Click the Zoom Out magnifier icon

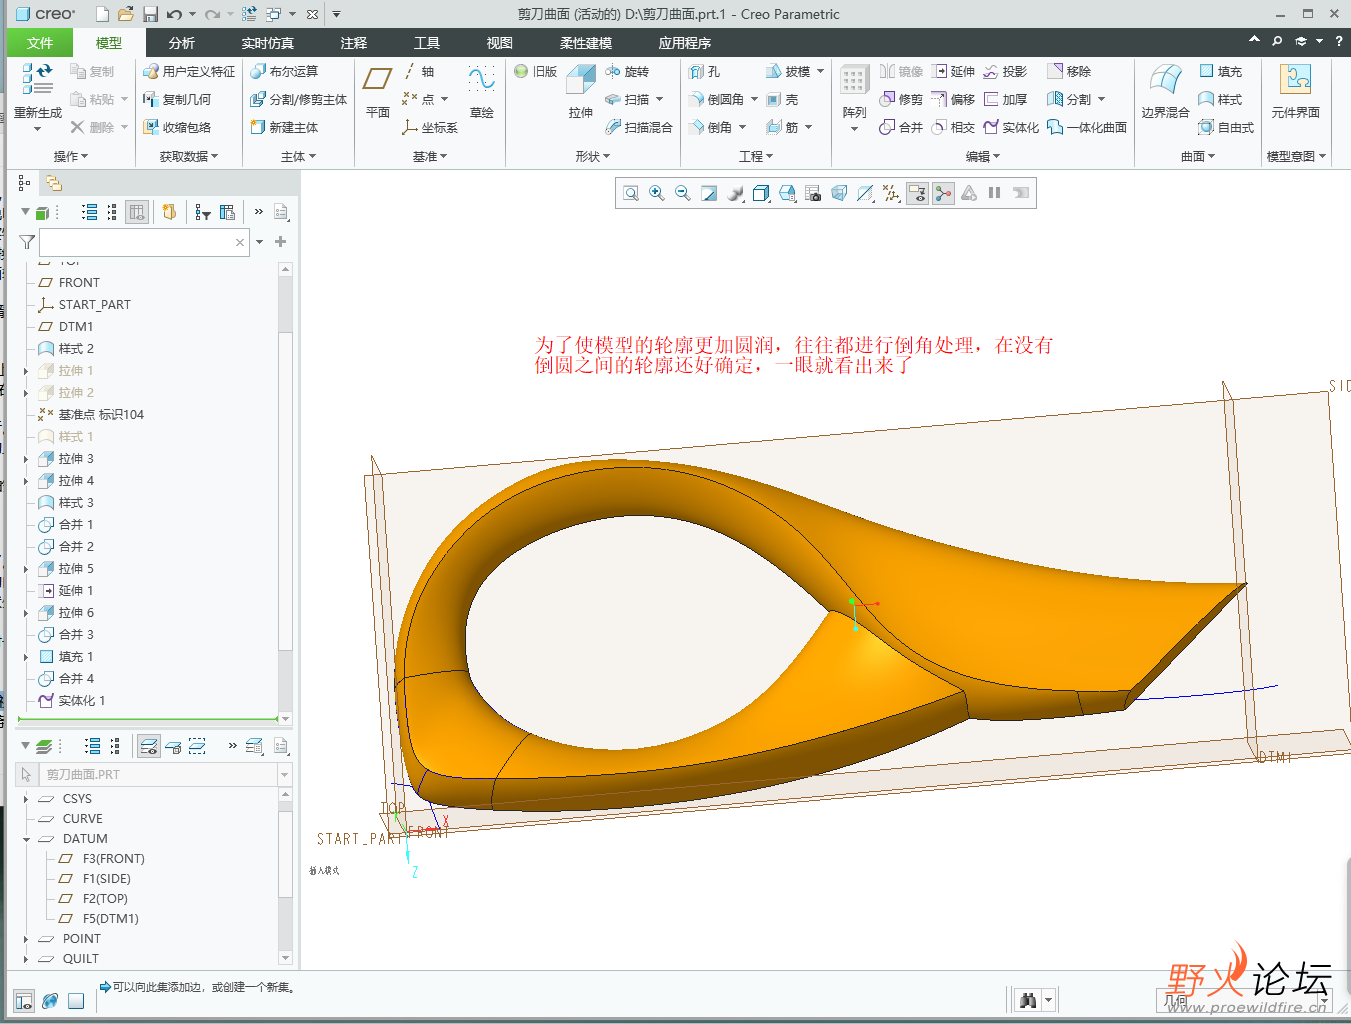(x=683, y=193)
